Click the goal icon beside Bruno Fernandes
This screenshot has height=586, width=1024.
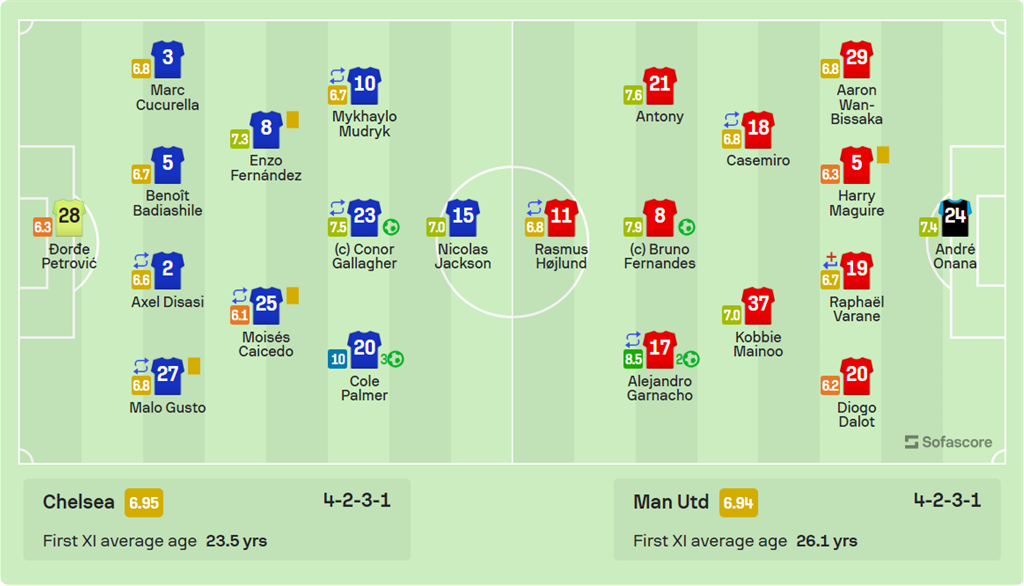pyautogui.click(x=687, y=227)
